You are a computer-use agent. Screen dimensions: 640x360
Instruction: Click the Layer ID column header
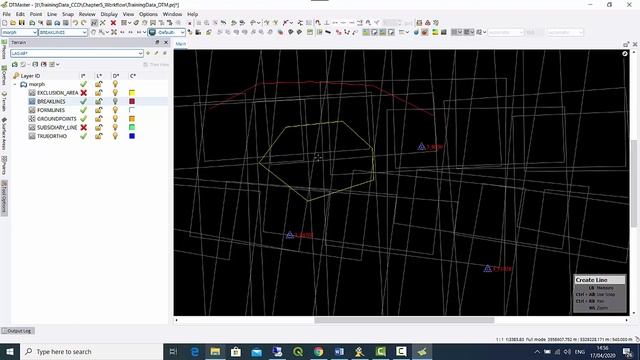click(30, 76)
